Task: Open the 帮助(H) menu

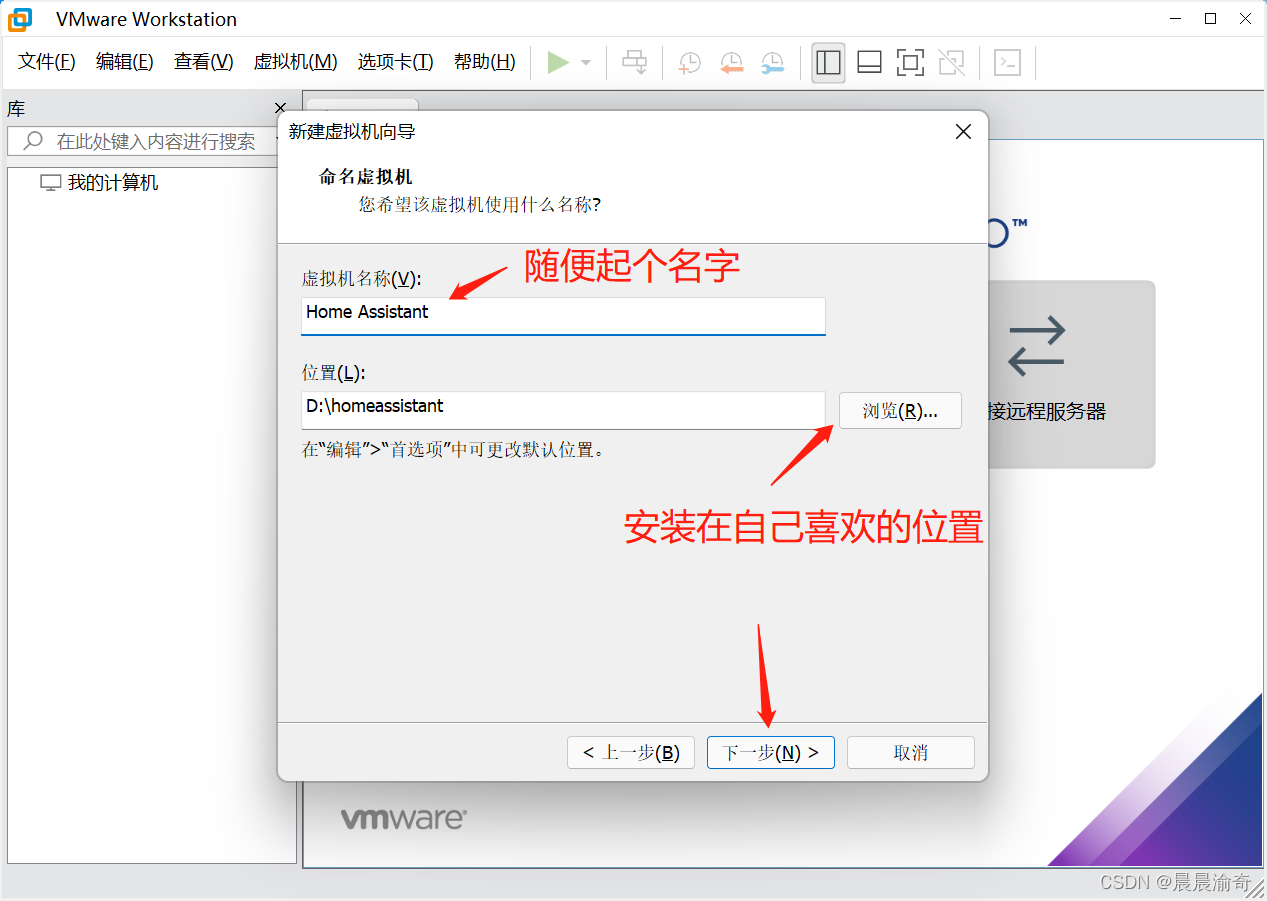Action: tap(485, 62)
